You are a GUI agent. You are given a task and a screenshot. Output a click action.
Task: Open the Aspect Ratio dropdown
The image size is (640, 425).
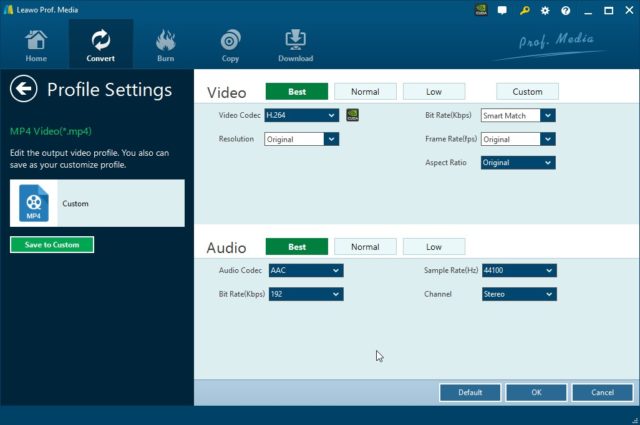[x=518, y=162]
